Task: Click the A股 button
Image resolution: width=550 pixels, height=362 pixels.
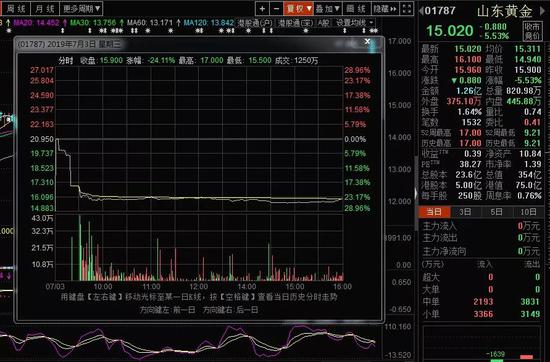Action: coord(323,23)
